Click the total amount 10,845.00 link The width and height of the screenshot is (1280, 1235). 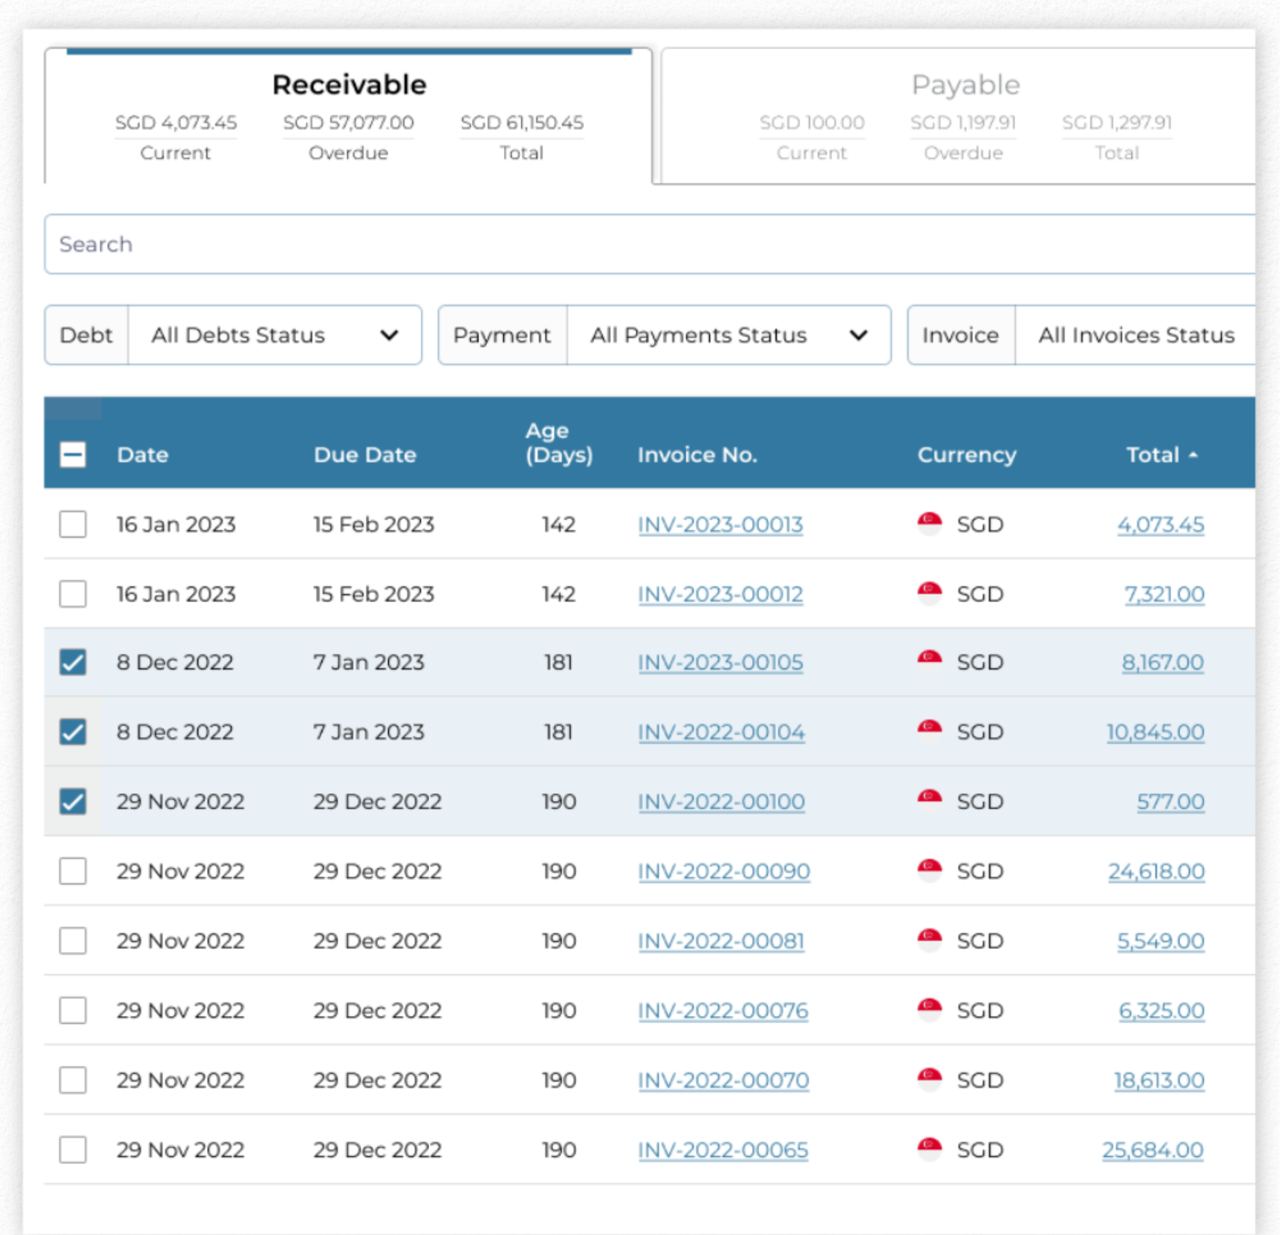pyautogui.click(x=1155, y=732)
